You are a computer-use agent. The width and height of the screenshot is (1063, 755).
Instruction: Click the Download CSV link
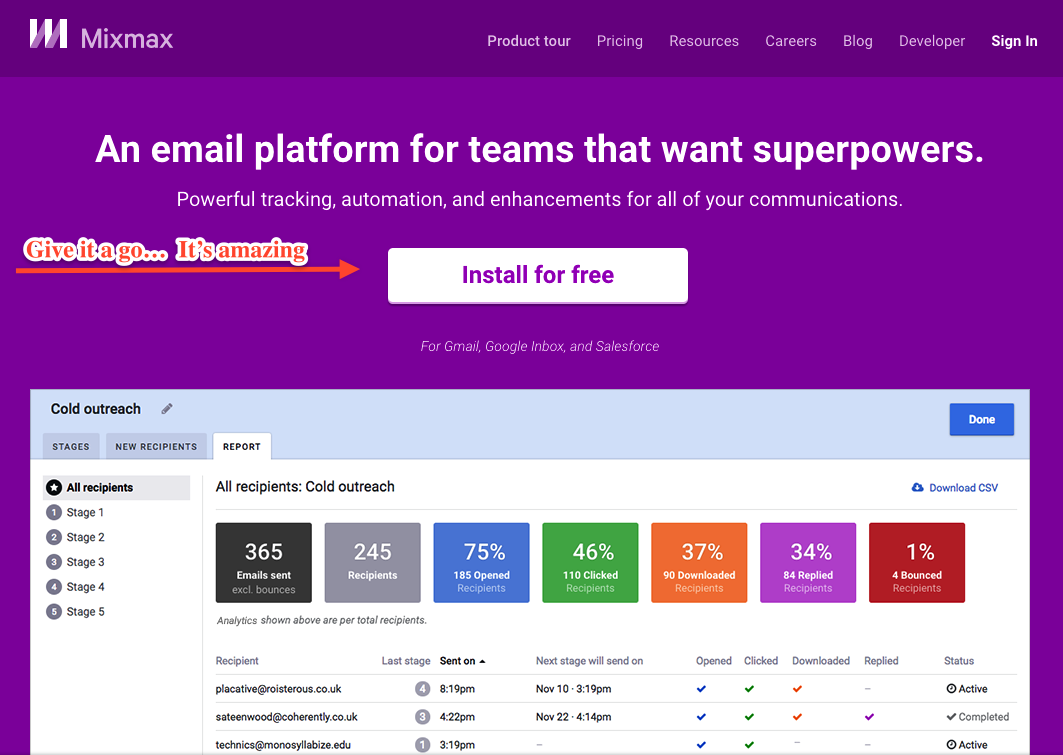click(x=955, y=487)
